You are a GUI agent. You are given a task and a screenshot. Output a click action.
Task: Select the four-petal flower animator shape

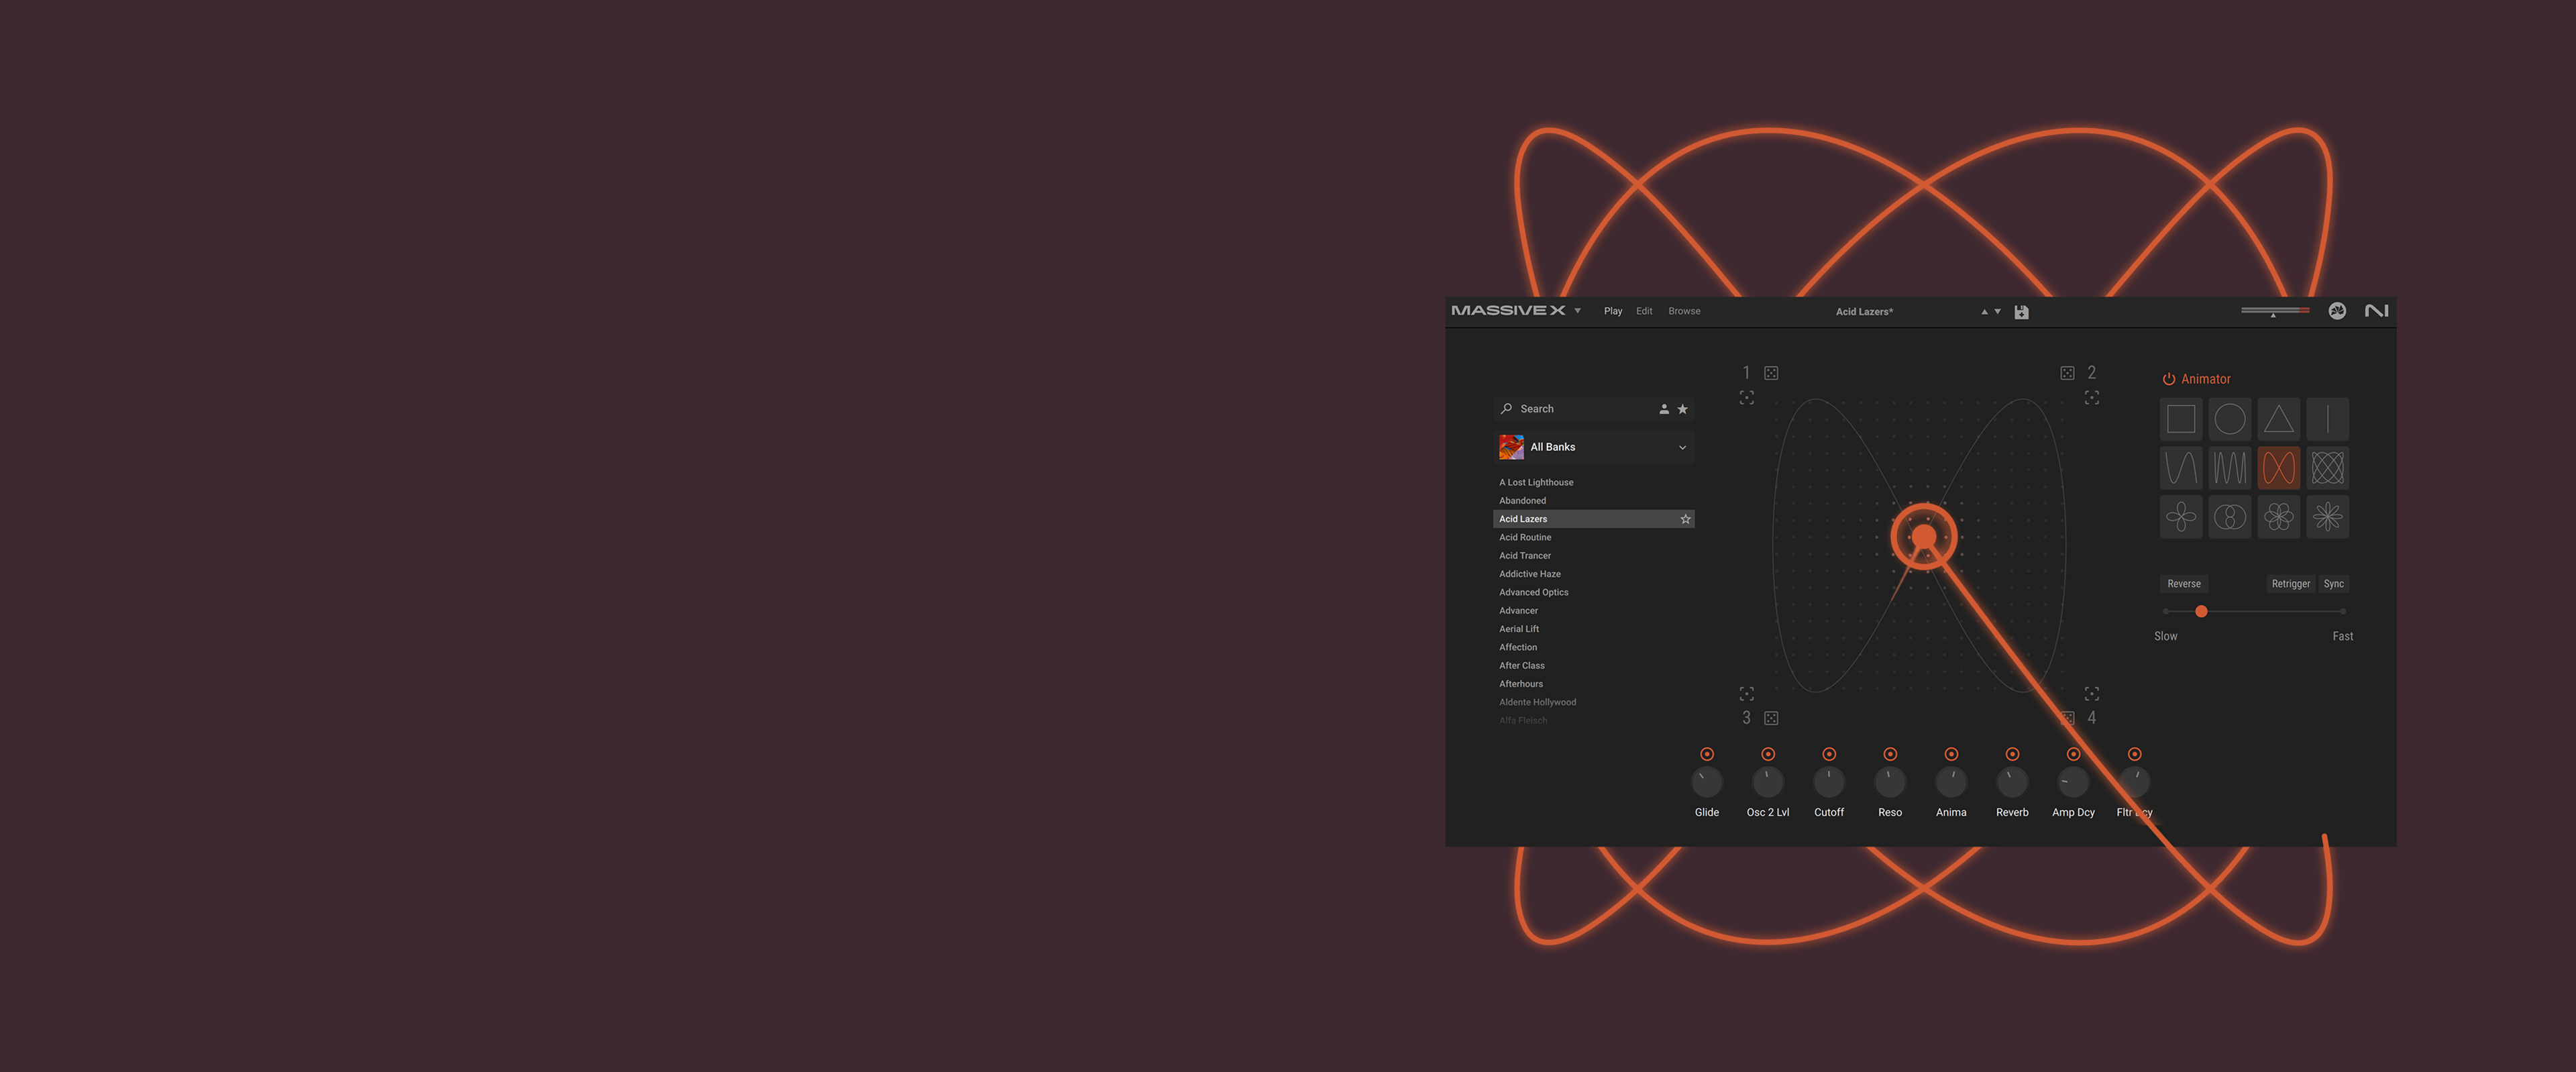2180,517
